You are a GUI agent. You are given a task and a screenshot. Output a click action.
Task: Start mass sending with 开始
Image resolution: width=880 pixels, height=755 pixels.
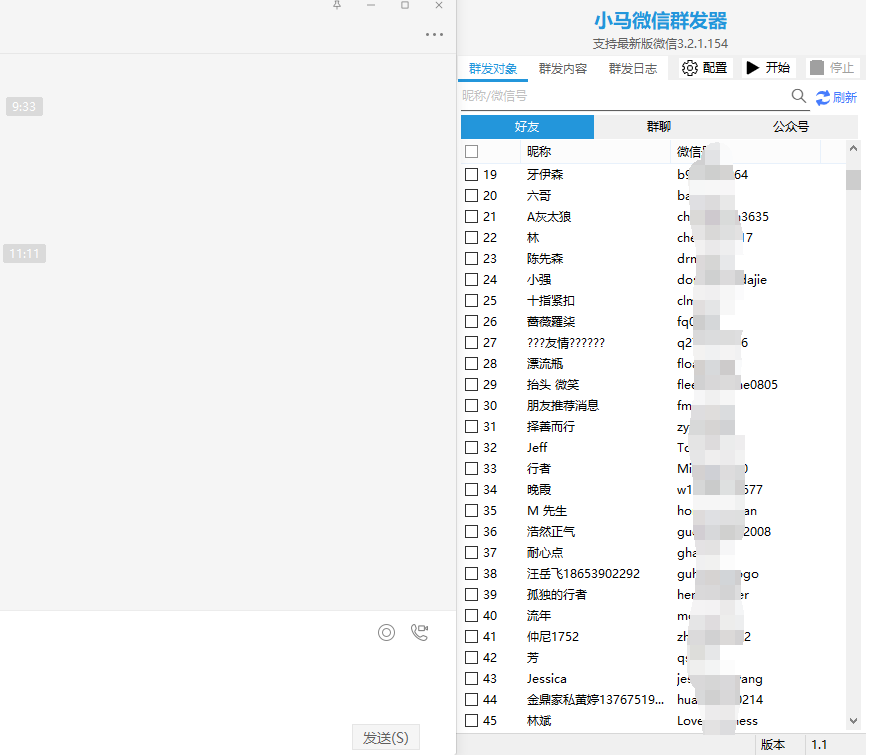(768, 68)
